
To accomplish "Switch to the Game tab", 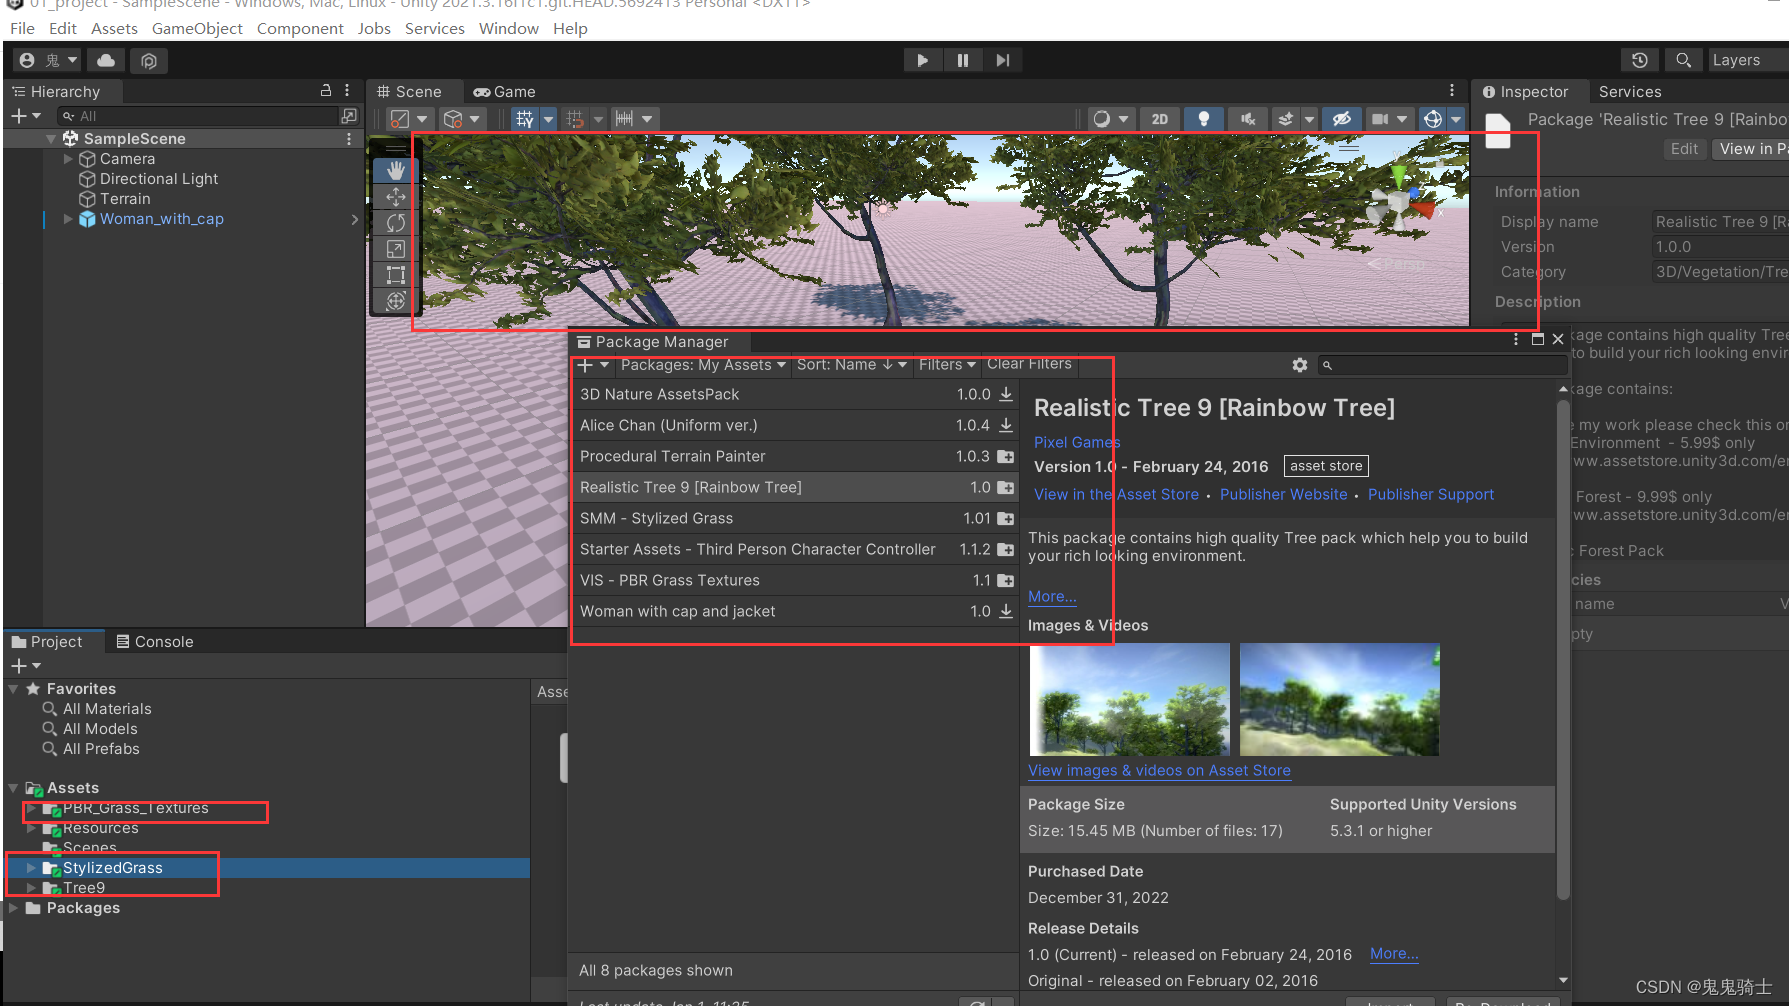I will pos(505,91).
